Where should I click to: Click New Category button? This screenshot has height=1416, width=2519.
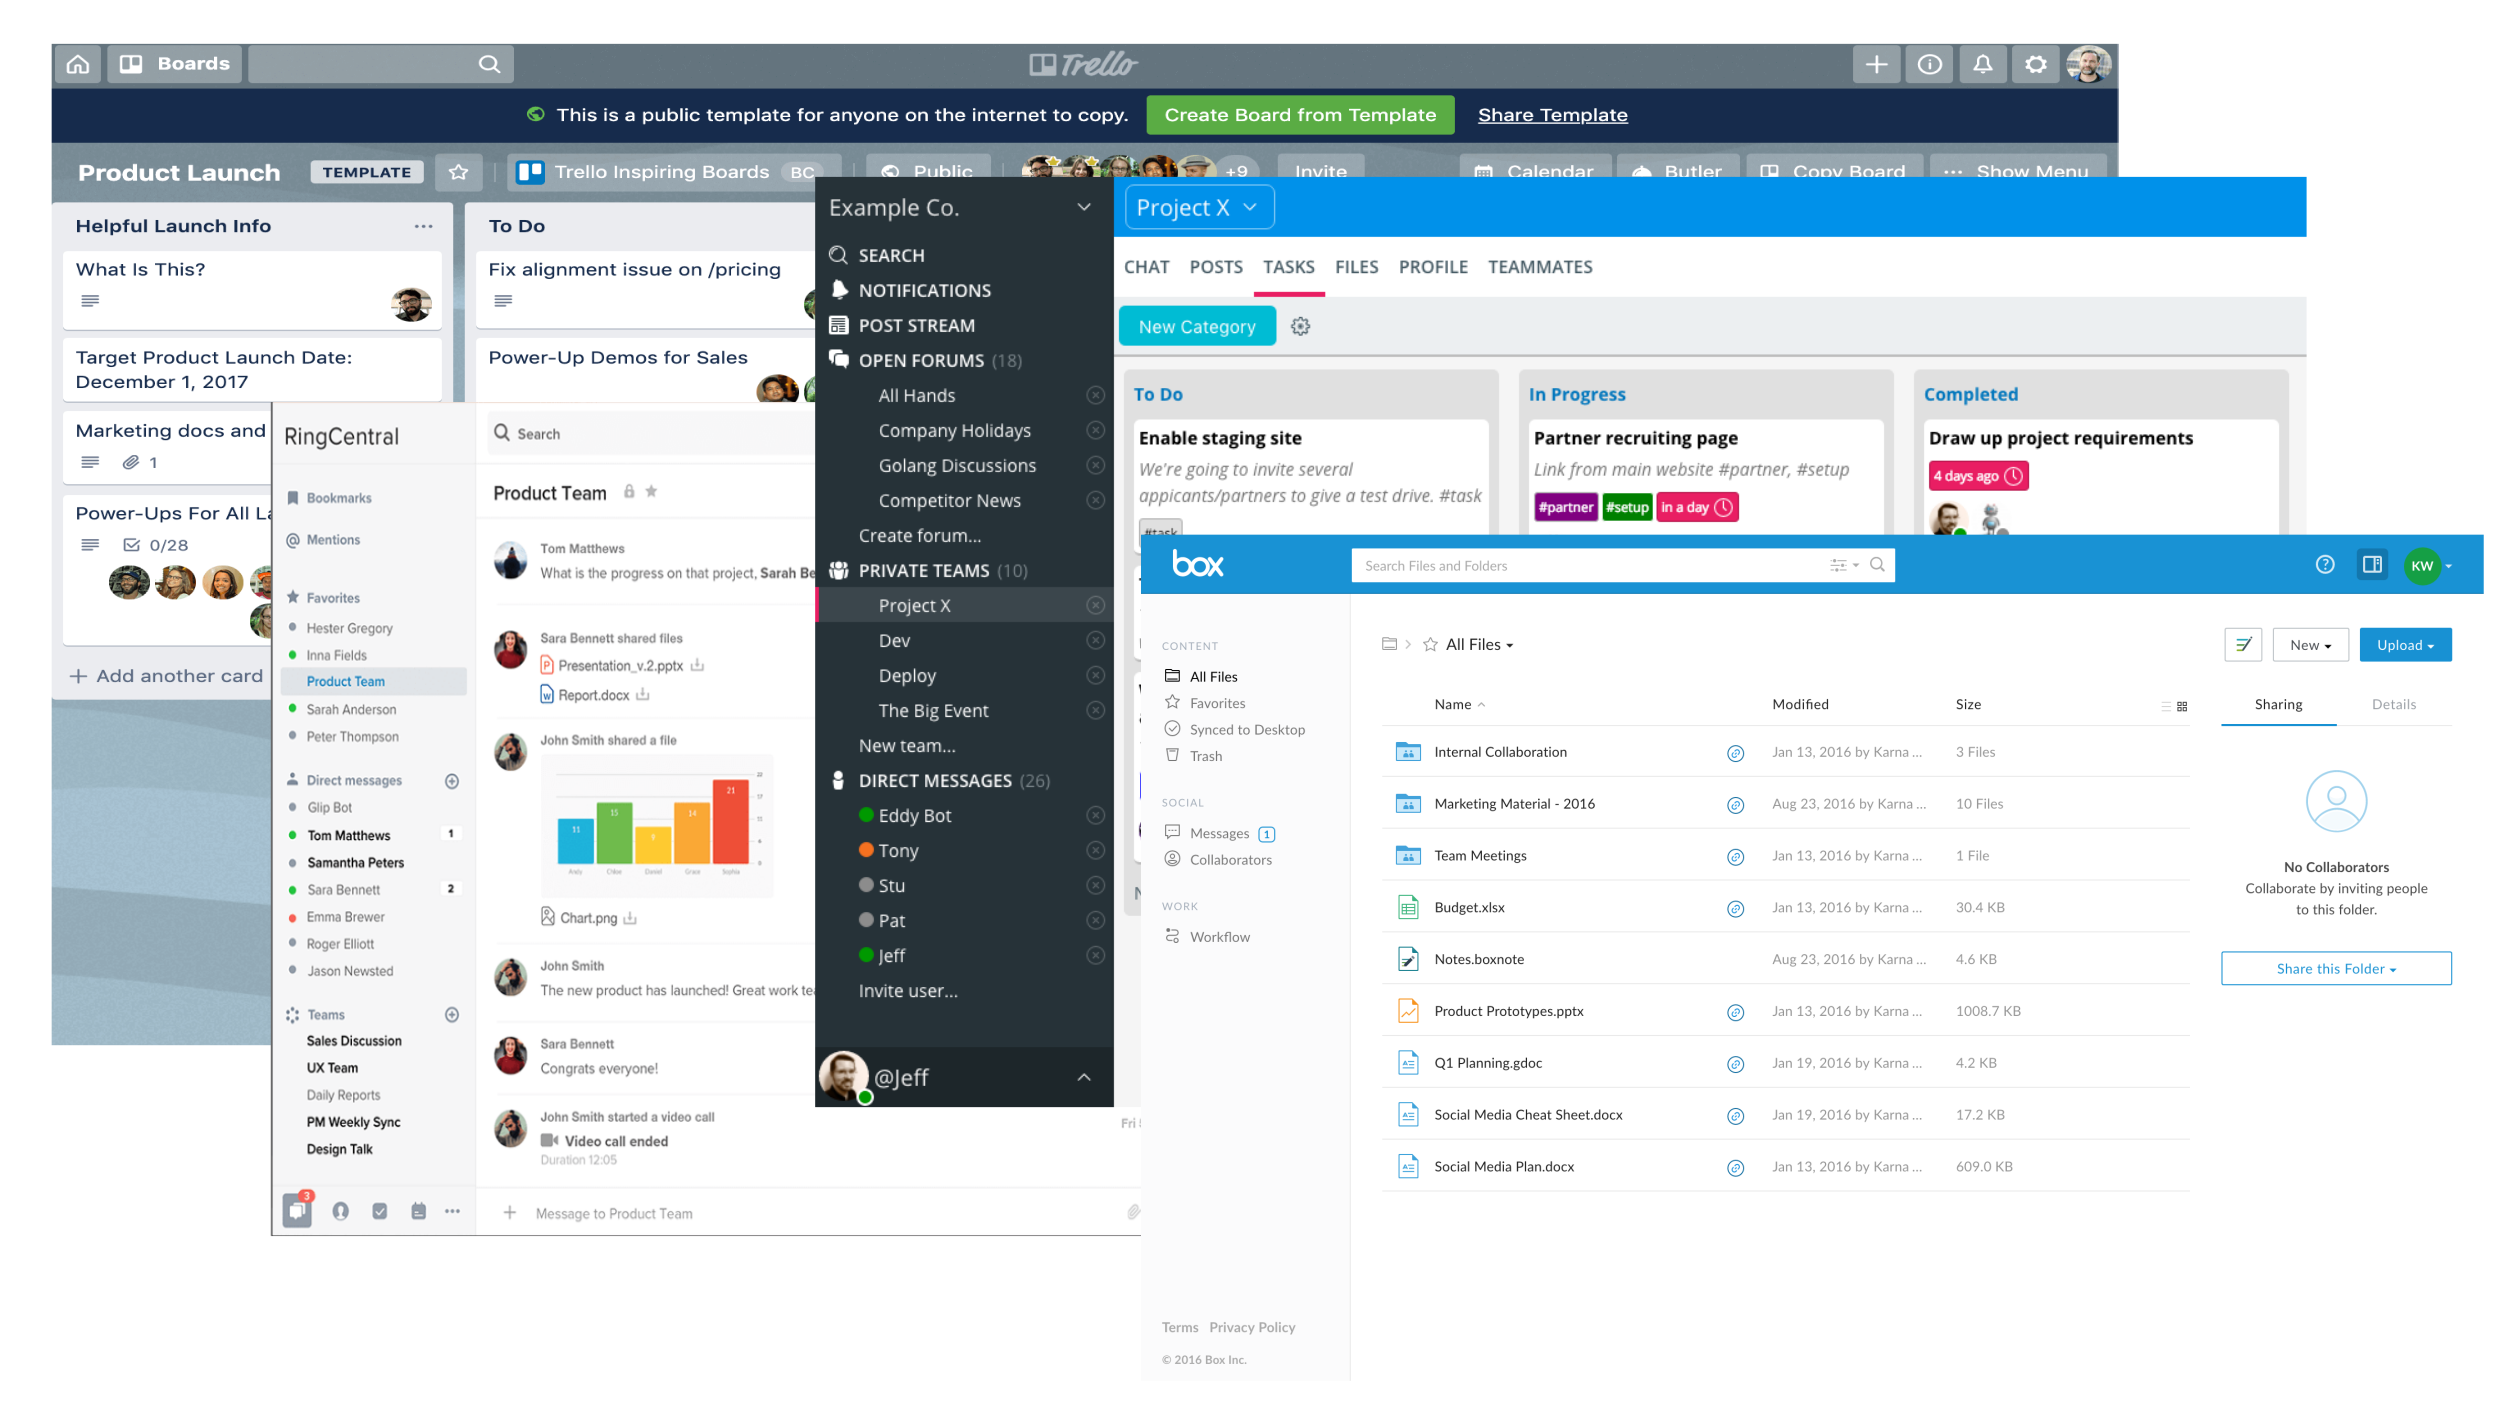[1196, 326]
